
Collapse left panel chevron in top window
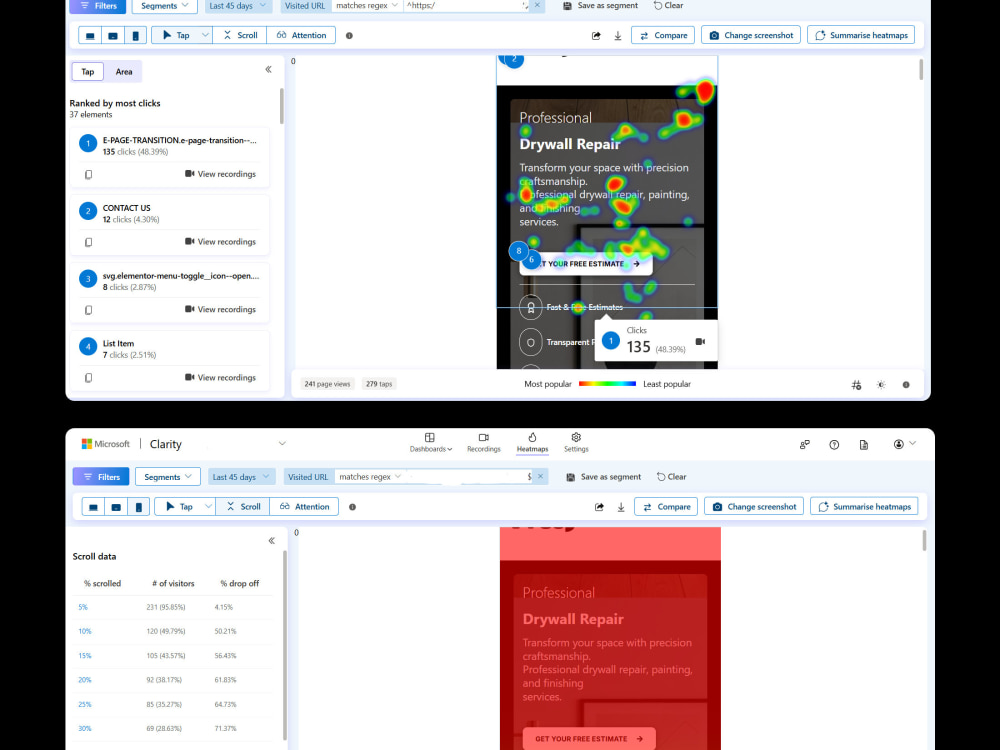268,70
